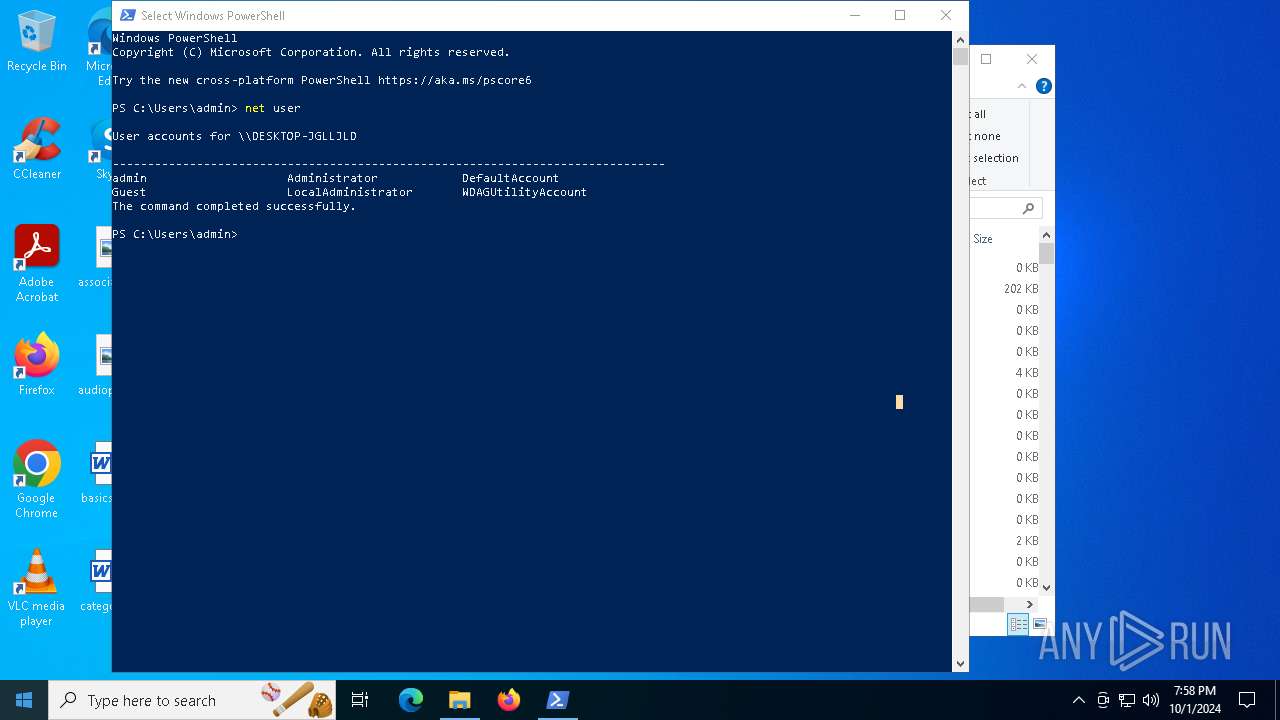Screen dimensions: 1280x720
Task: Switch to File Explorer on the taskbar
Action: click(x=460, y=700)
